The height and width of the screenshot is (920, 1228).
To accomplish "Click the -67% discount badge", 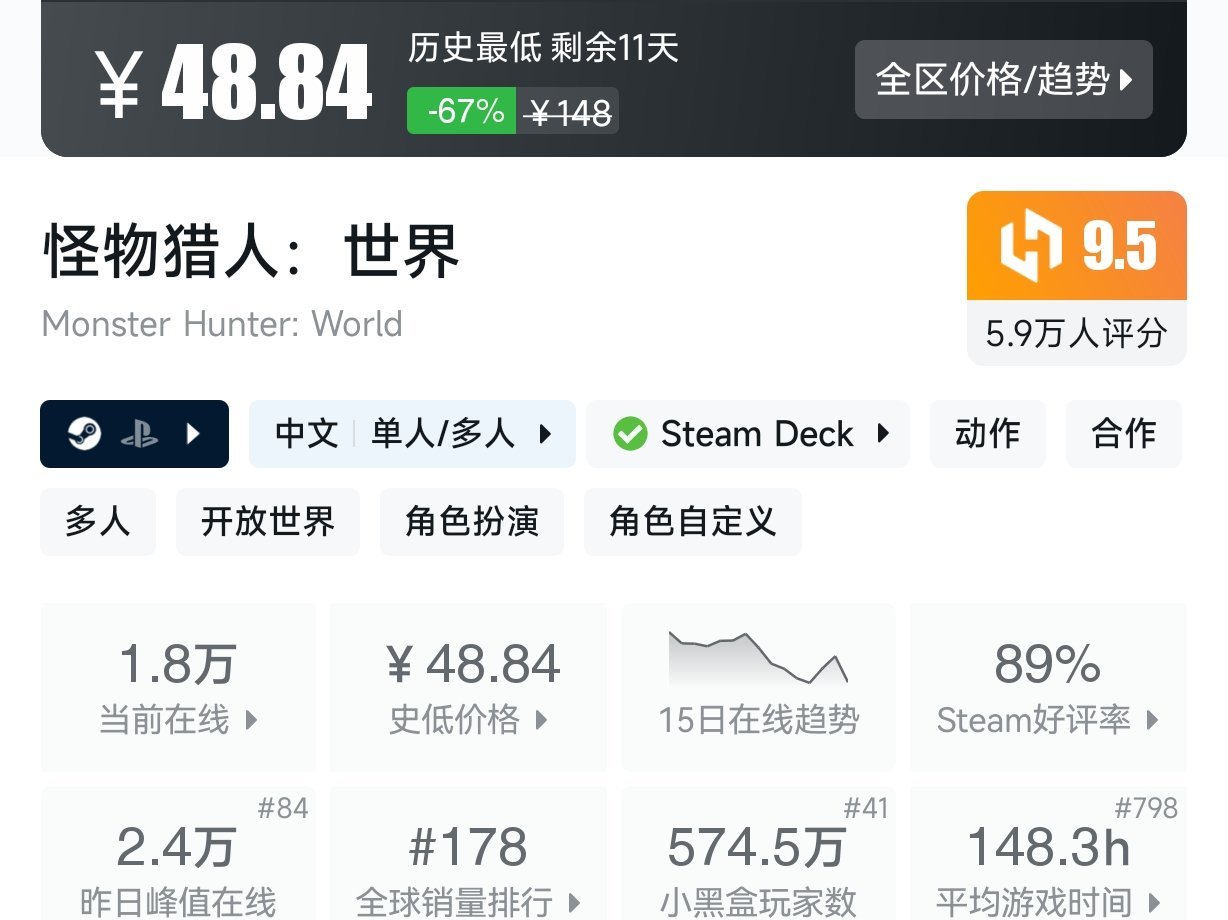I will tap(462, 111).
